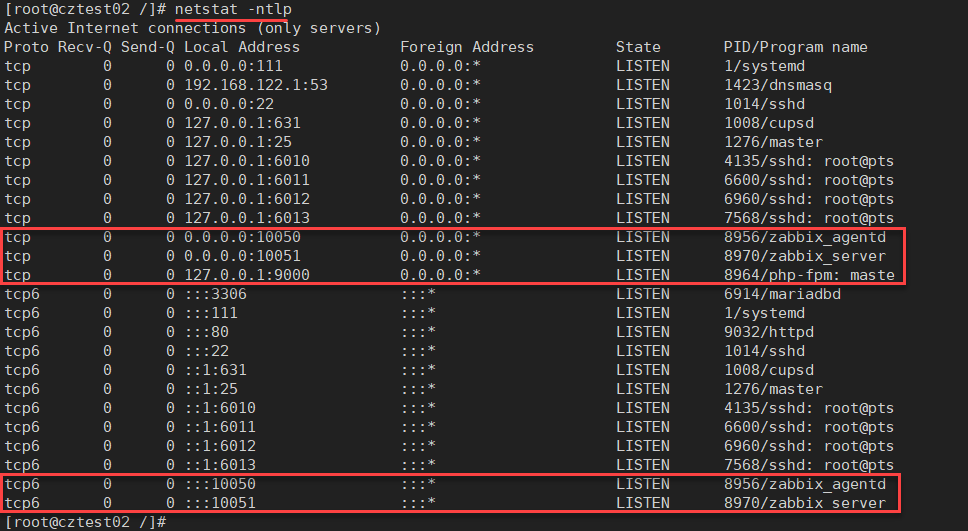Click LISTEN state in the 192.168.122.1:53 row
This screenshot has width=968, height=531.
pyautogui.click(x=643, y=85)
